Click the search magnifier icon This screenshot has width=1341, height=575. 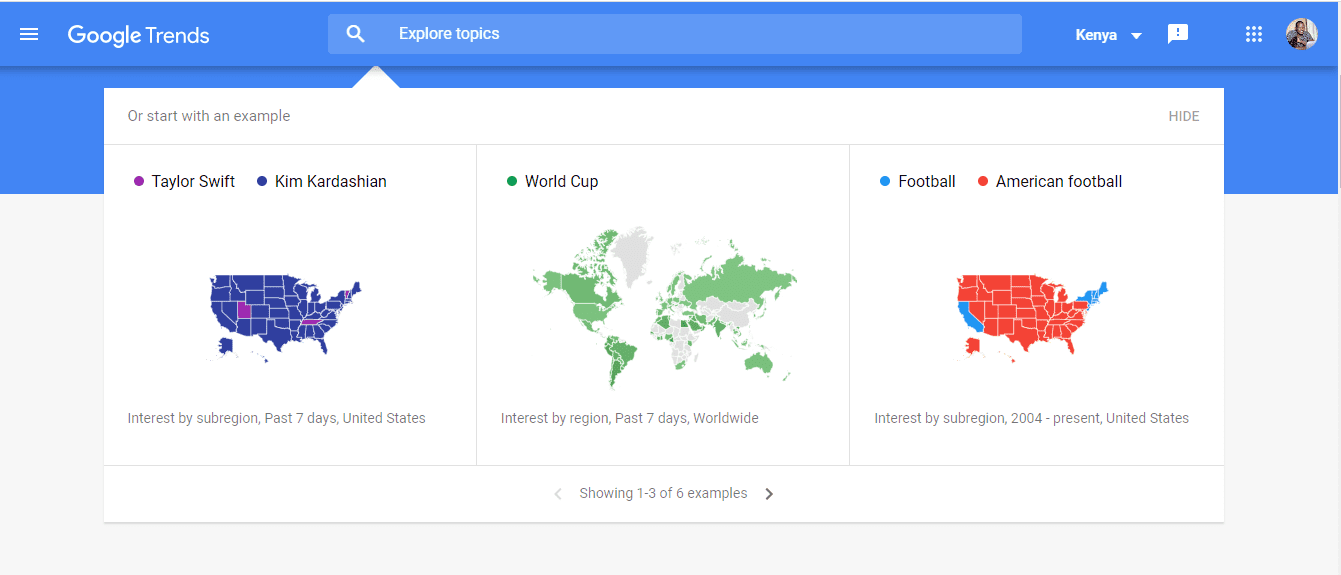pyautogui.click(x=356, y=34)
